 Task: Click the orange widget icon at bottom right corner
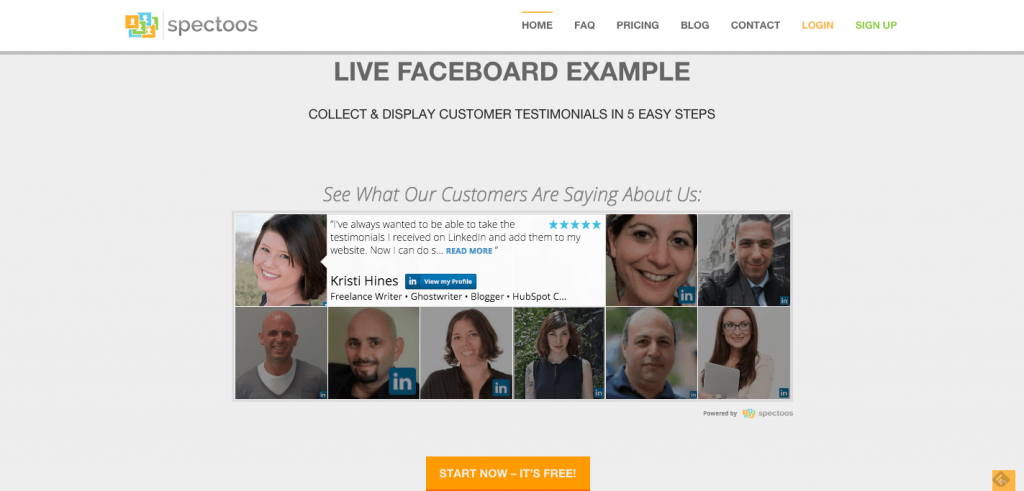1003,480
